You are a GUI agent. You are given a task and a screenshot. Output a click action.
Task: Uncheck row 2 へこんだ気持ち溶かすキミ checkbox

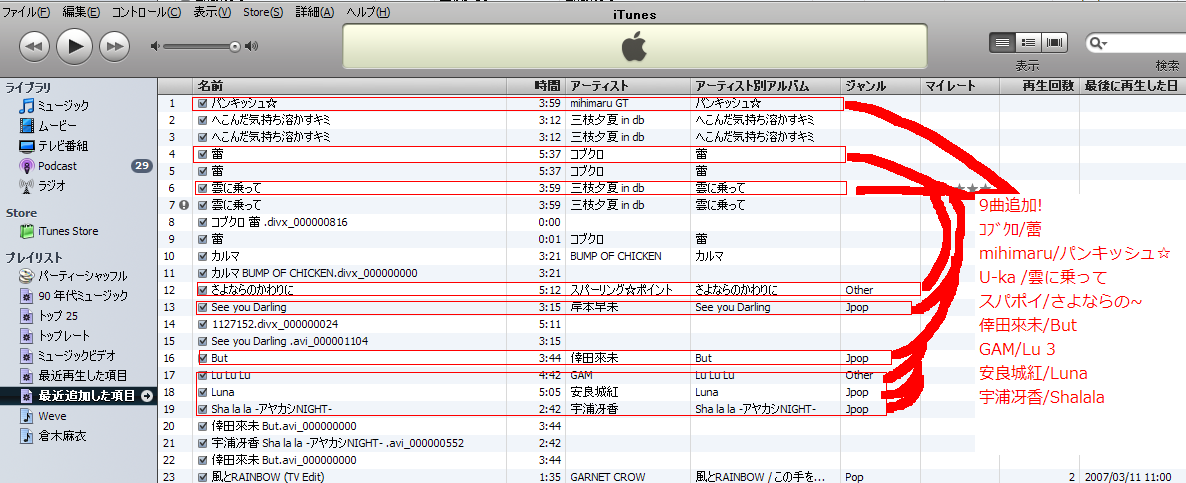202,119
